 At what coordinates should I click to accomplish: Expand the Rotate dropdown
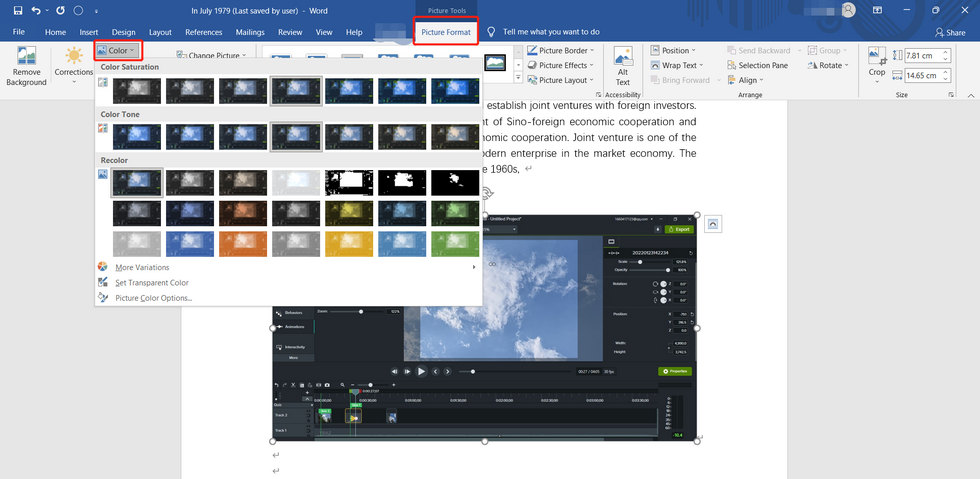pyautogui.click(x=830, y=65)
